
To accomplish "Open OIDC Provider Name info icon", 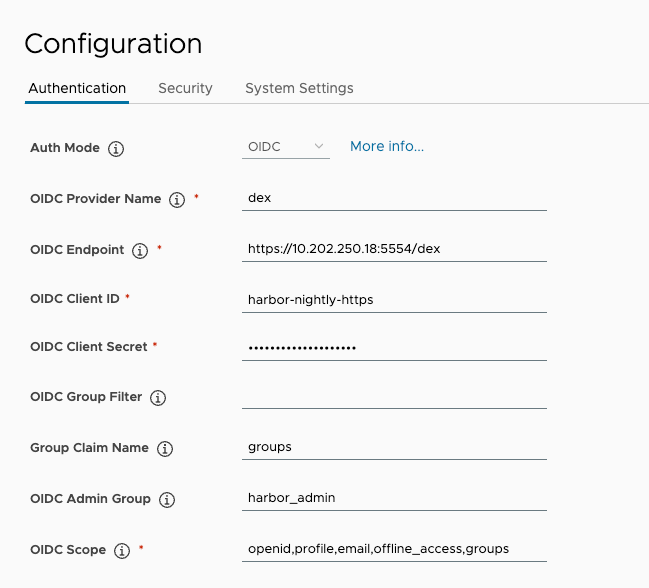I will [177, 199].
